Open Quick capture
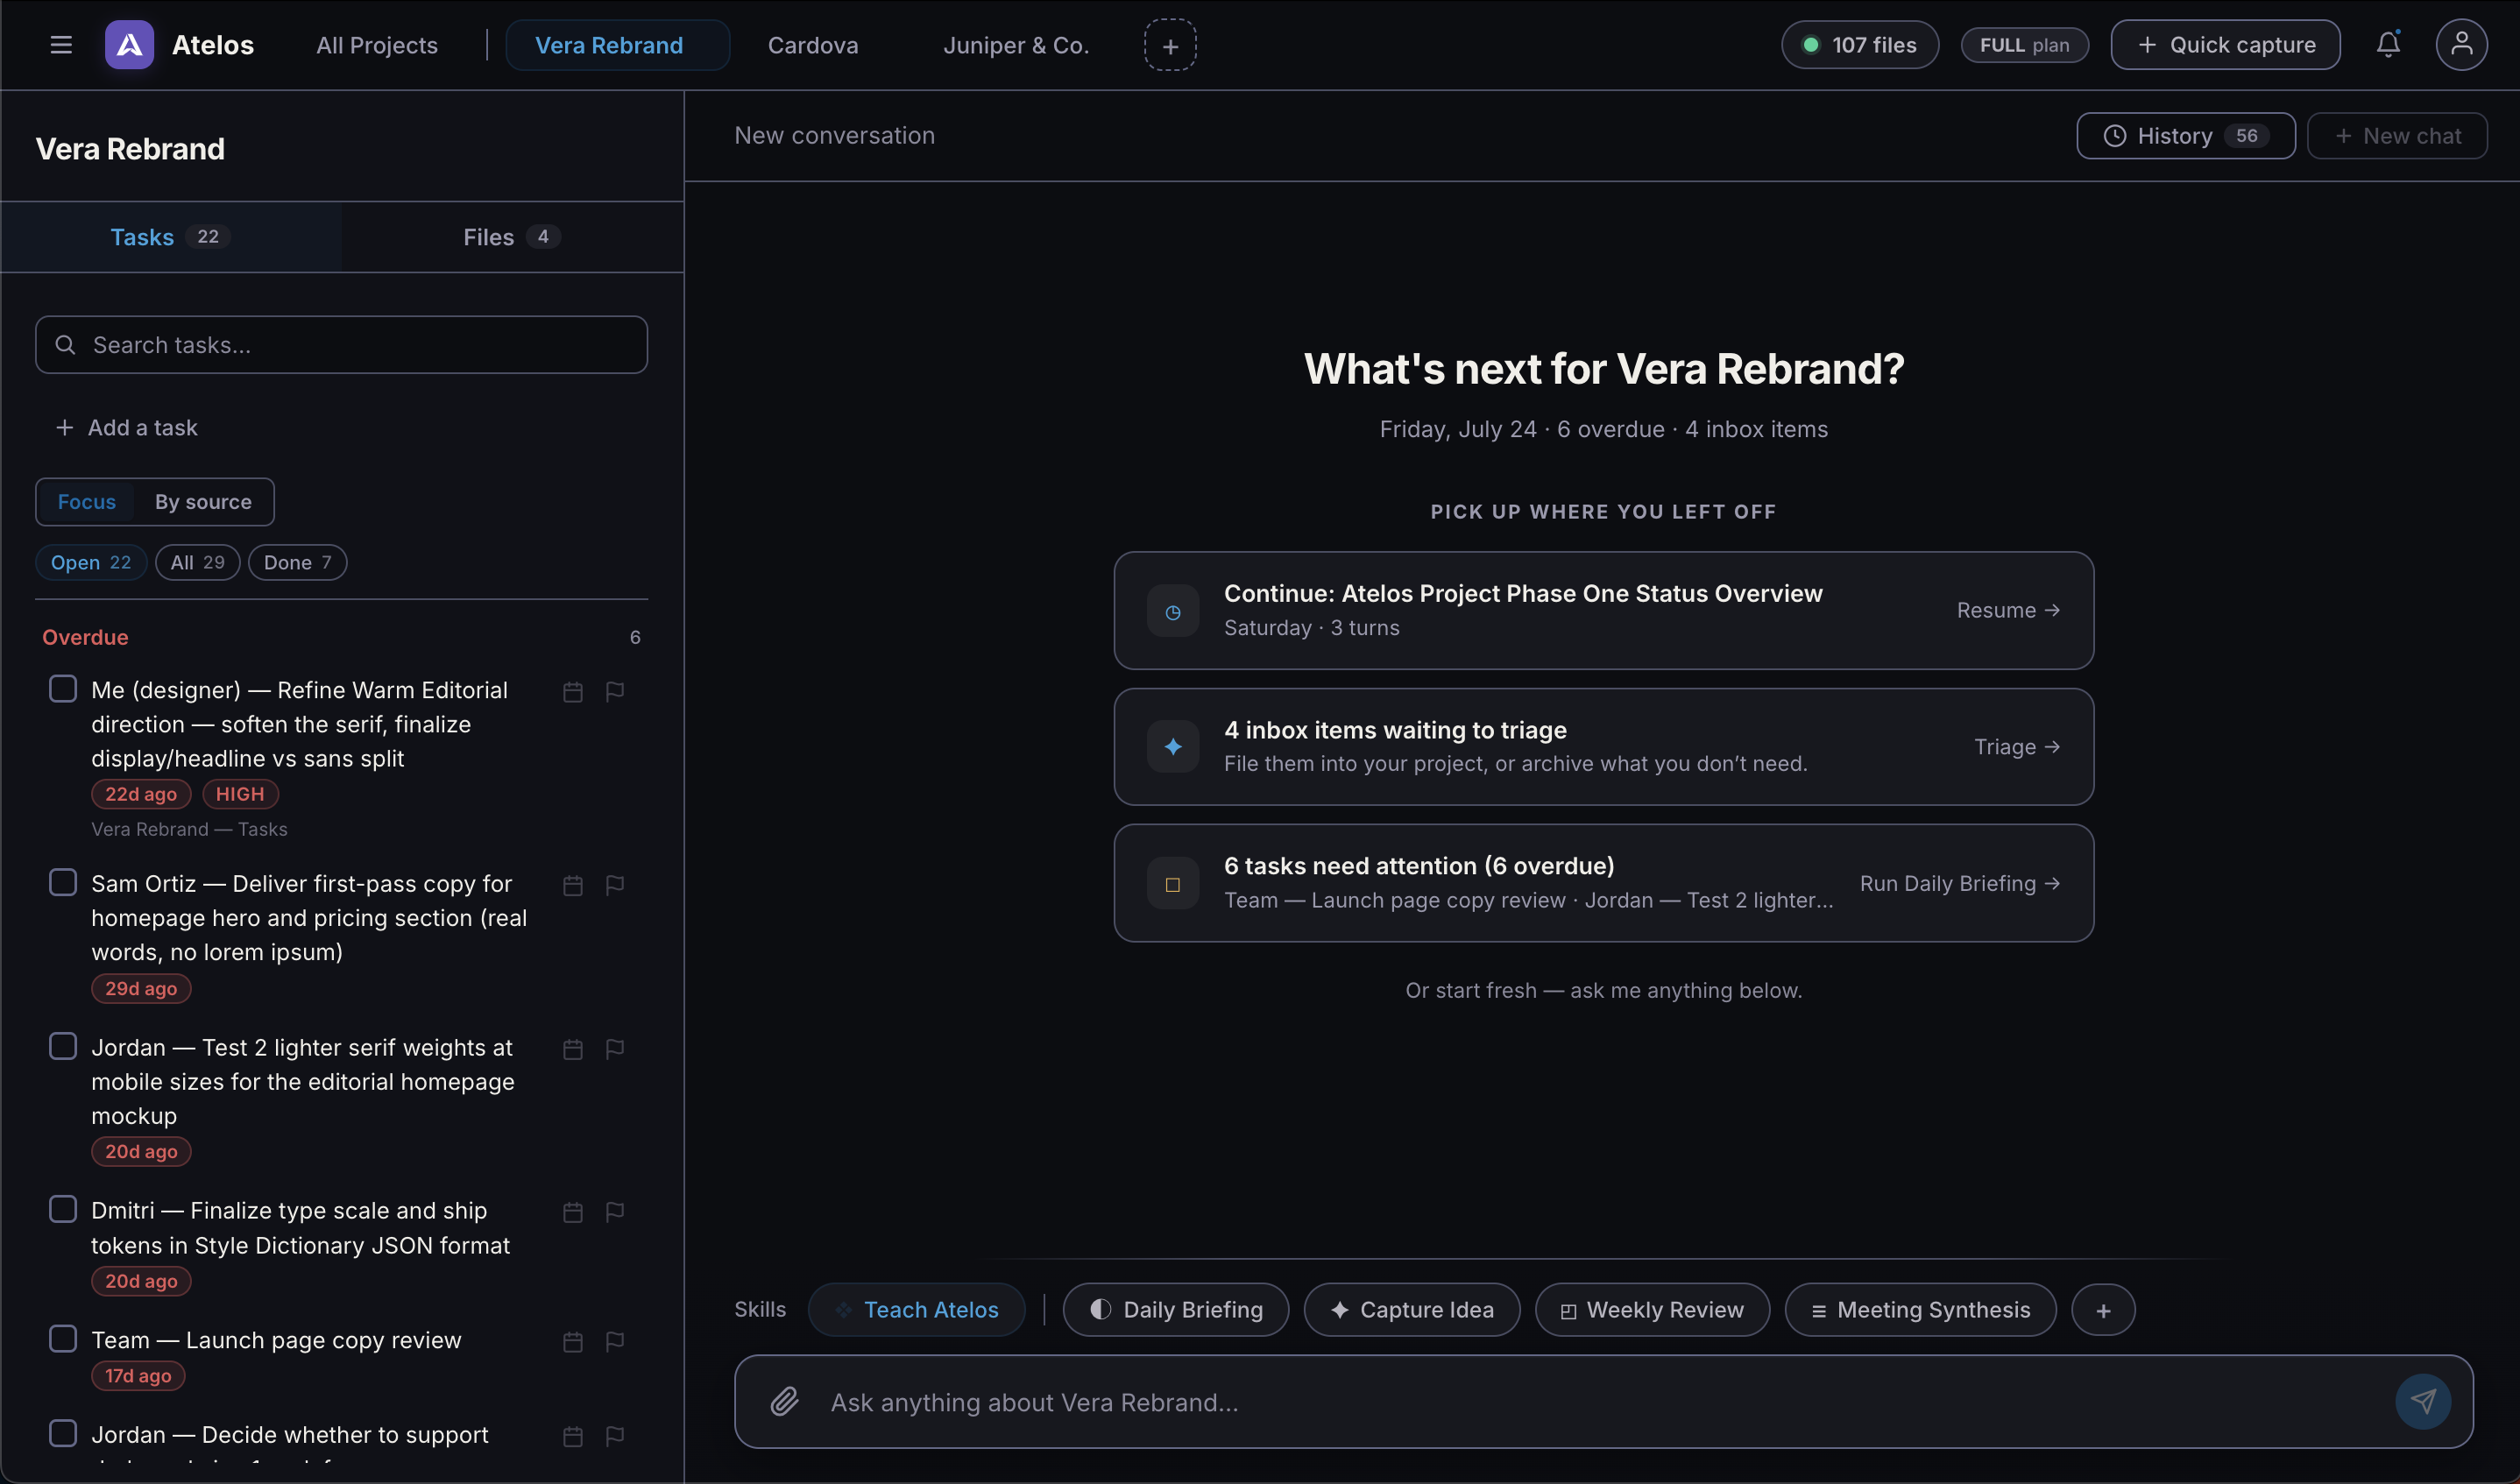The width and height of the screenshot is (2520, 1484). [x=2225, y=45]
